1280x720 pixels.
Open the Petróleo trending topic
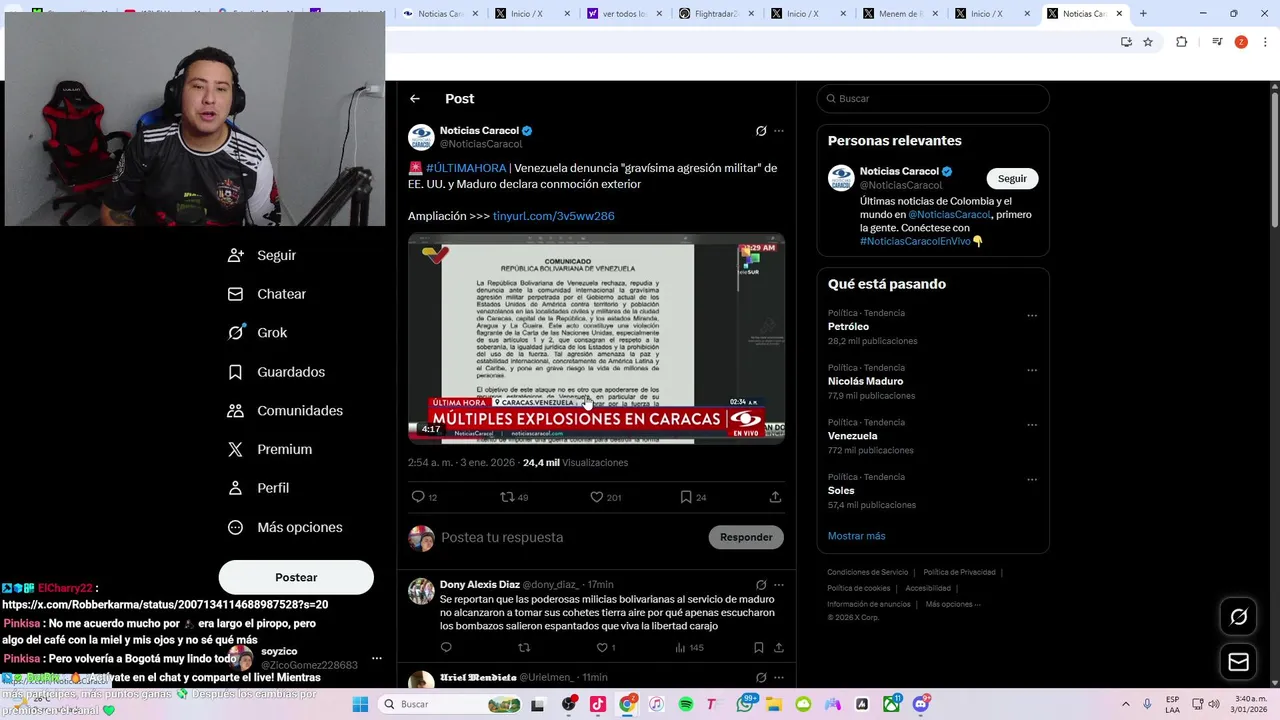pos(848,327)
